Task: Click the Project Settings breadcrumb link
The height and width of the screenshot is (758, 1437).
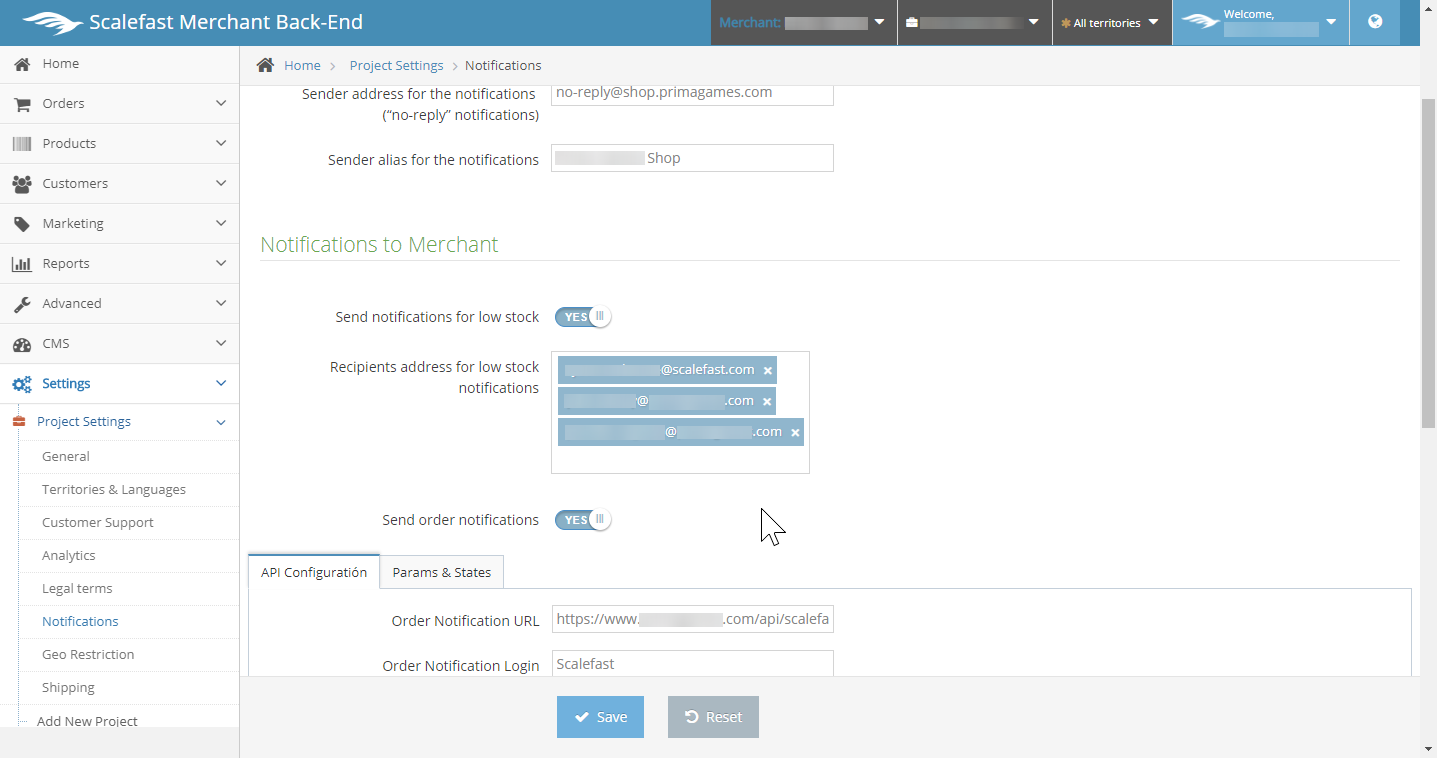Action: click(x=396, y=66)
